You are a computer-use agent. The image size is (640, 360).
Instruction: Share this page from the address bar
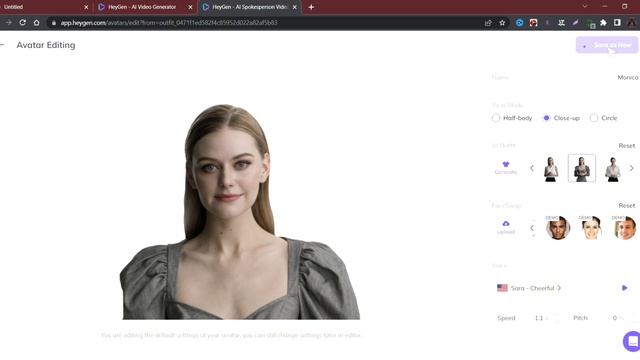pyautogui.click(x=488, y=23)
